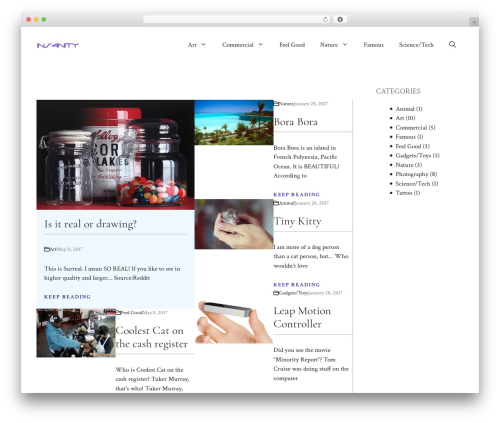Click Keep Reading under the drawing post
500x423 pixels.
67,297
